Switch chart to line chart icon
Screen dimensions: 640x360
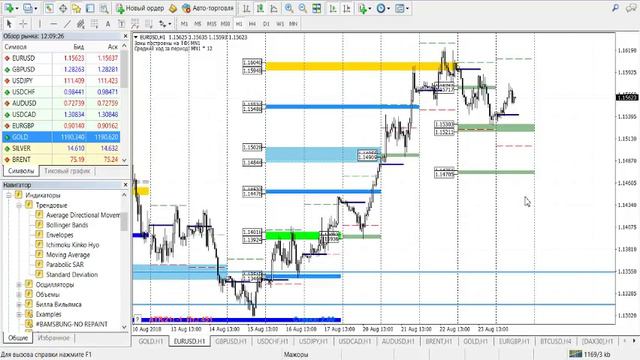274,8
